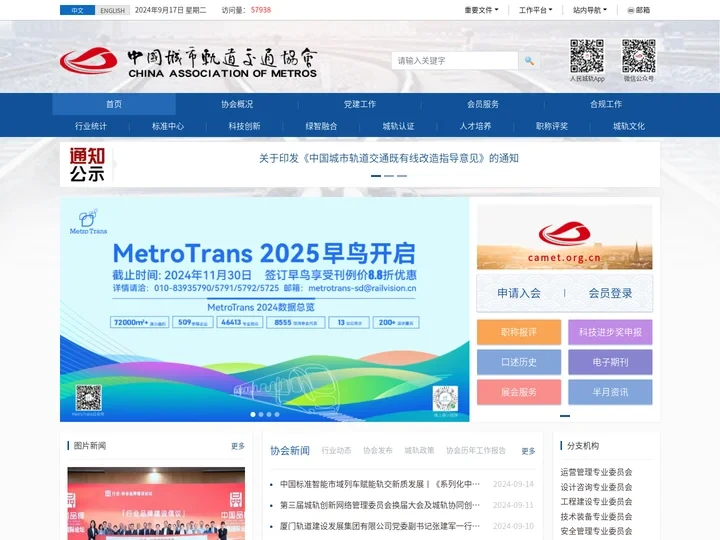Click the red 展会服务 button

[519, 392]
